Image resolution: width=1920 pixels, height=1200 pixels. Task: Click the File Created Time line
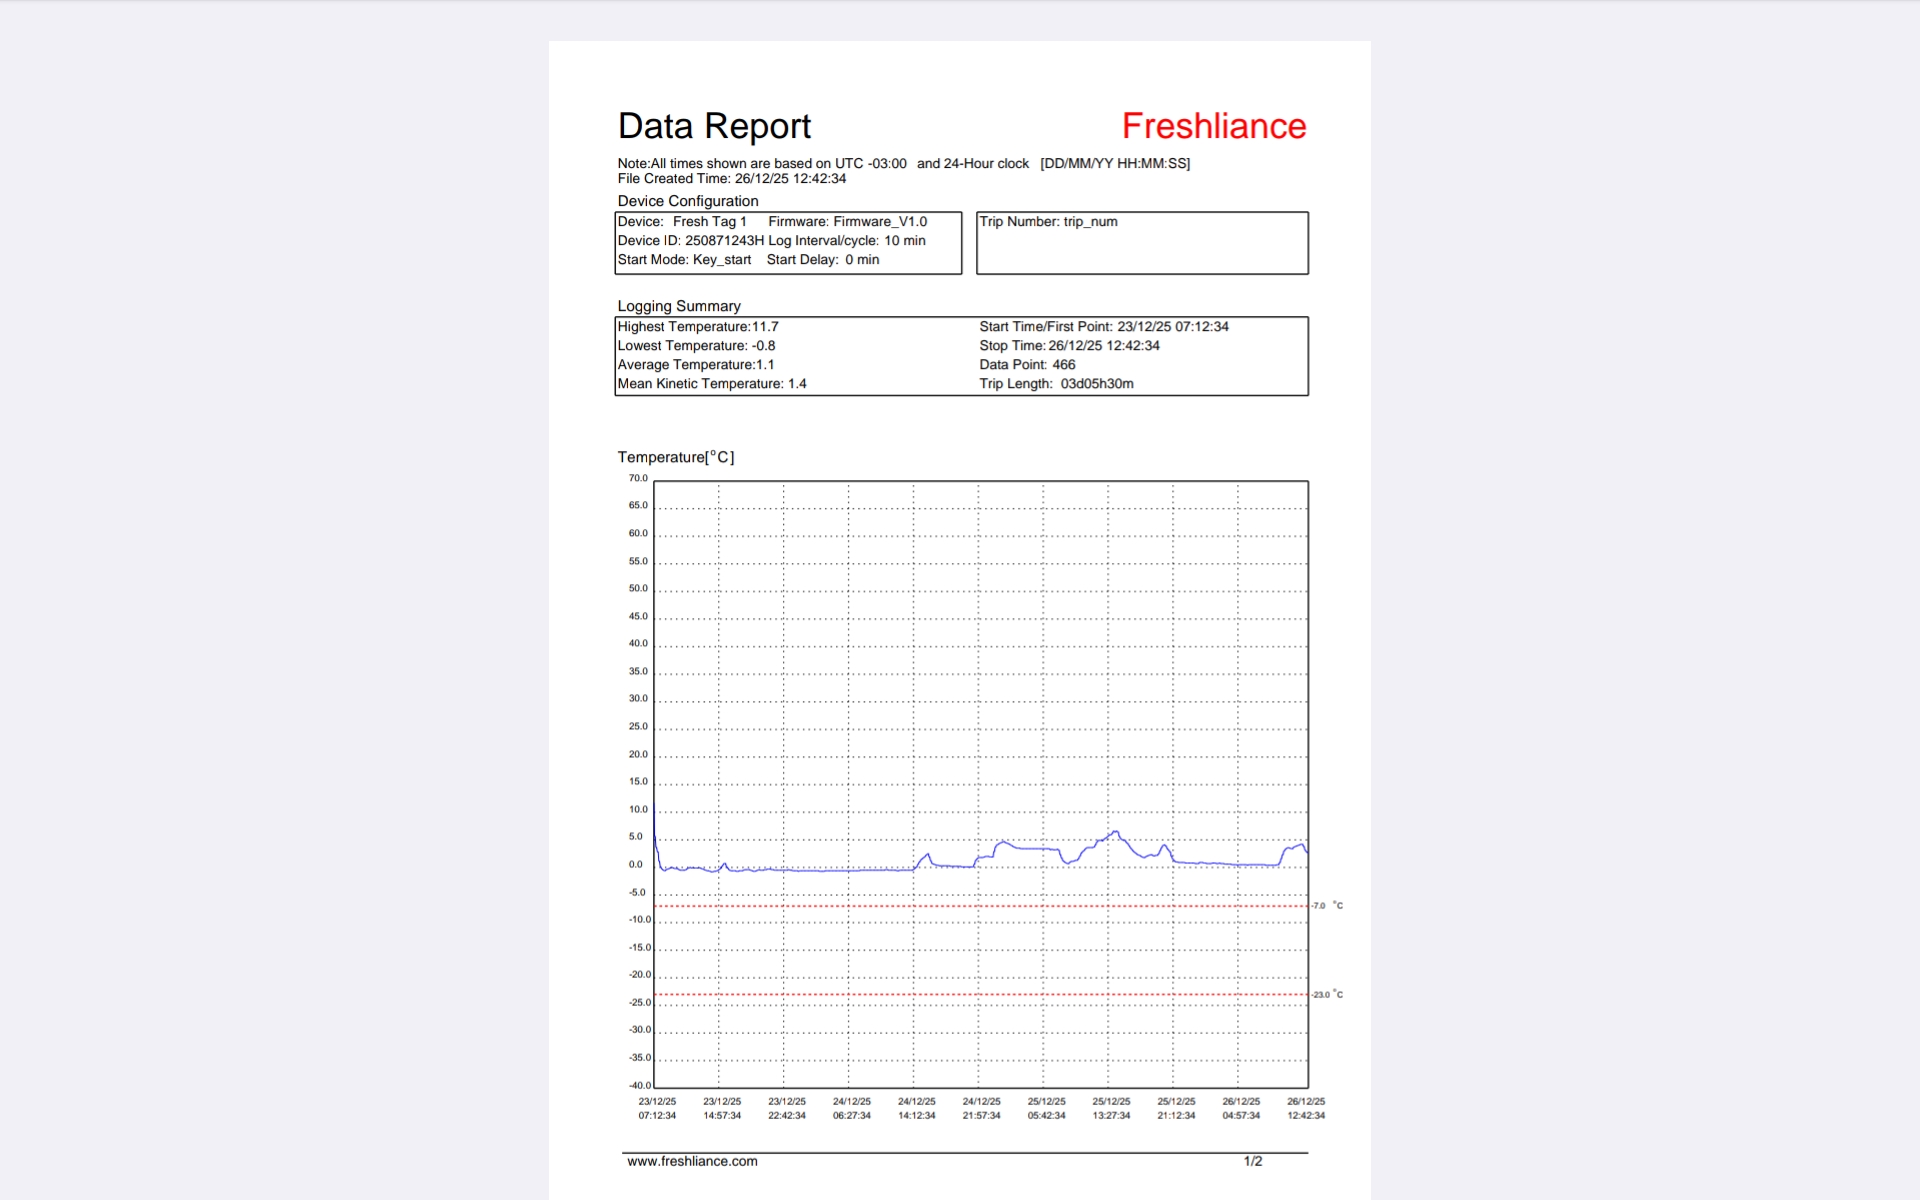tap(731, 179)
